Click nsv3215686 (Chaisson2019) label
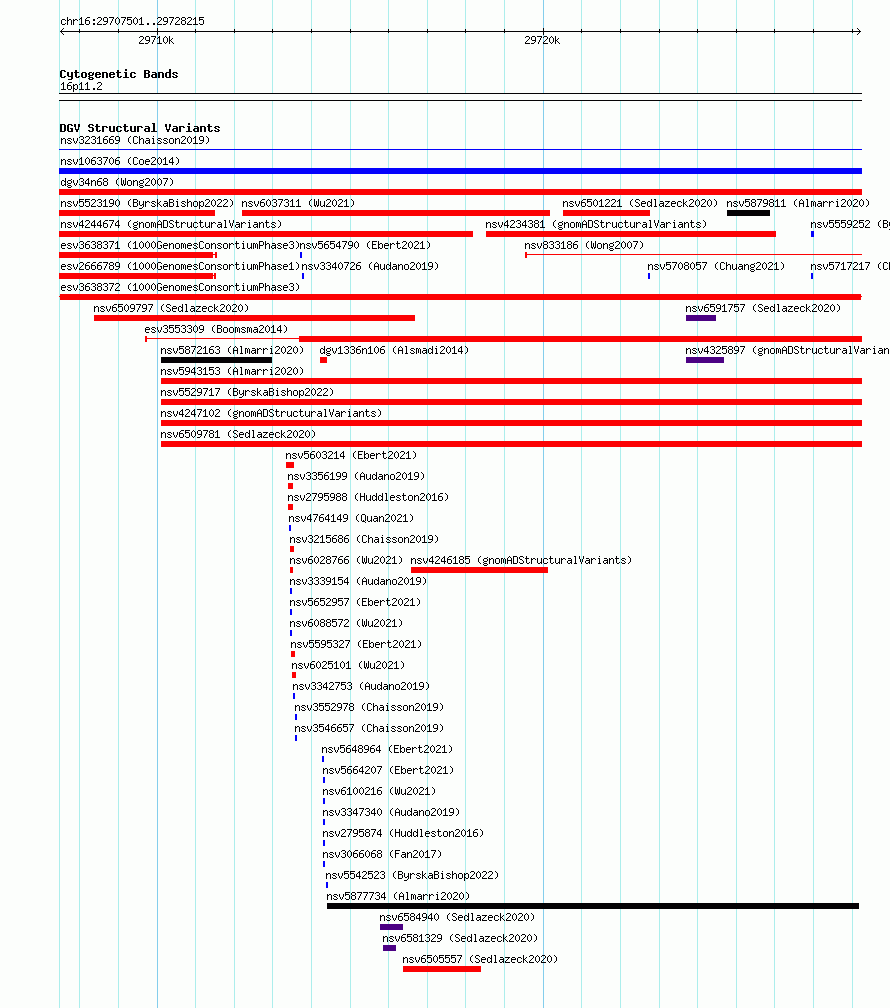890x1008 pixels. coord(364,539)
